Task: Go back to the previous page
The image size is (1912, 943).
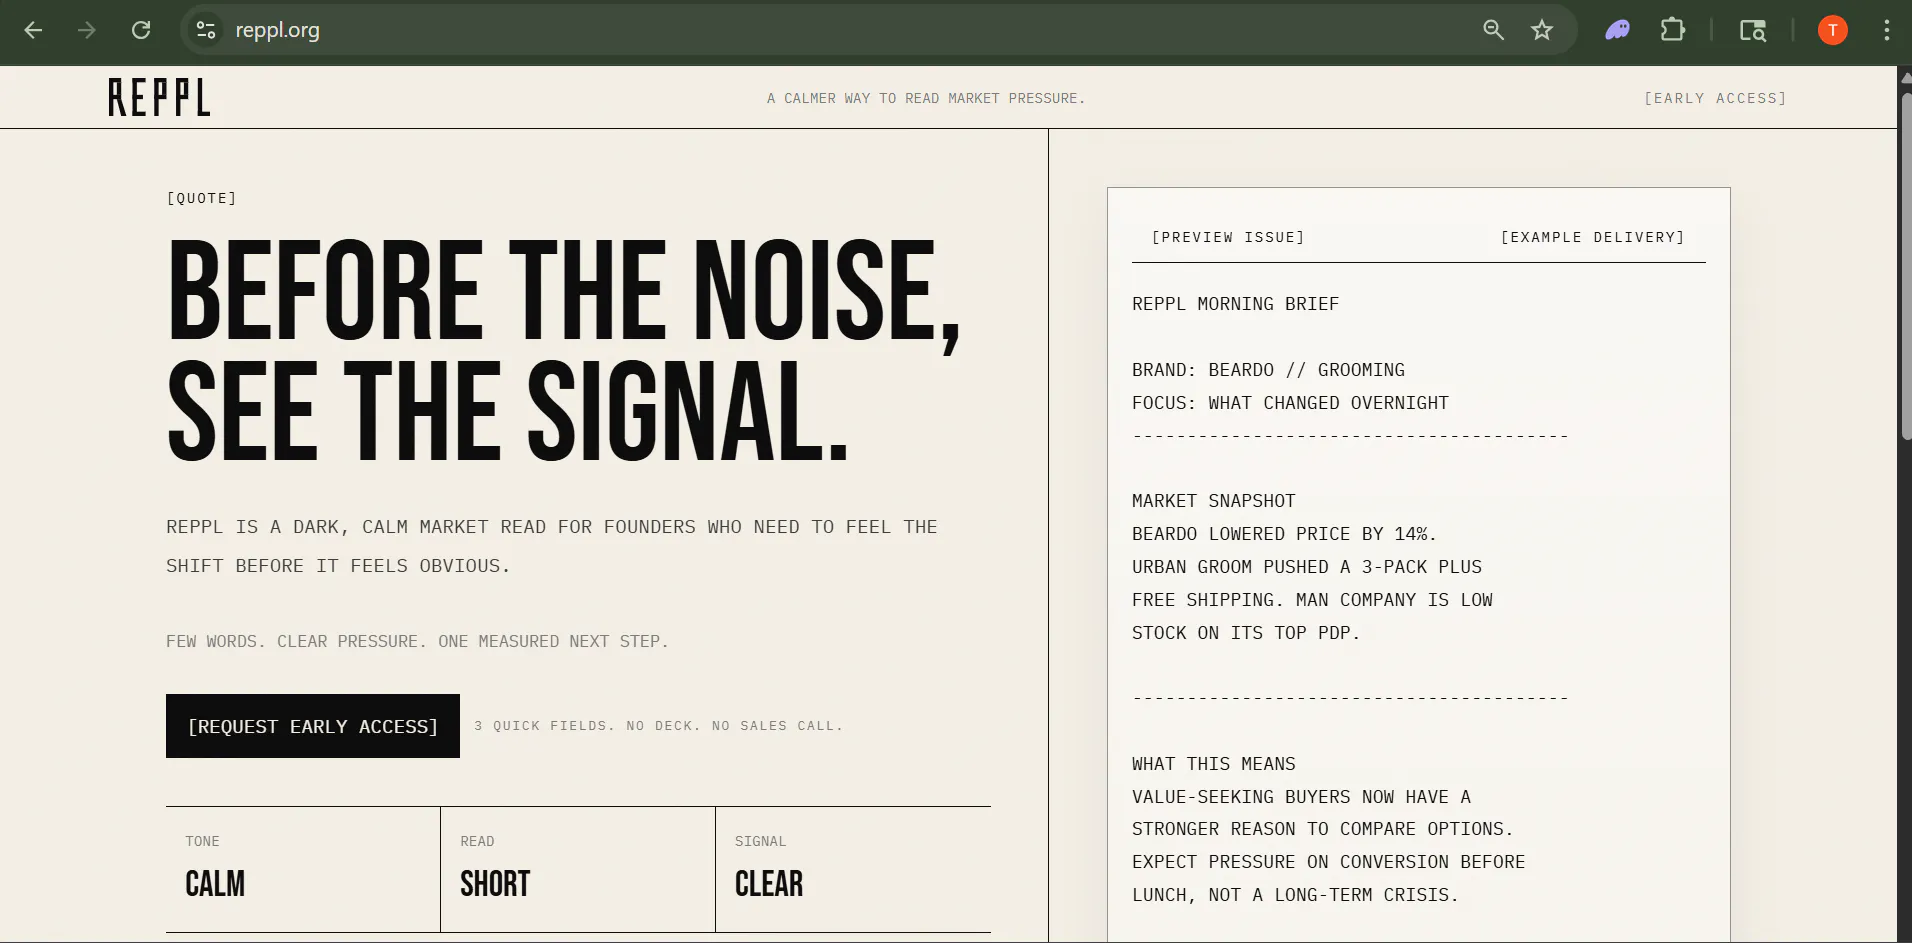Action: (x=33, y=30)
